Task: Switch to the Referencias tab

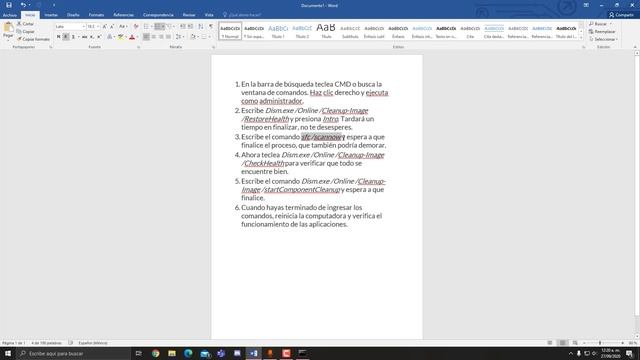Action: [123, 15]
